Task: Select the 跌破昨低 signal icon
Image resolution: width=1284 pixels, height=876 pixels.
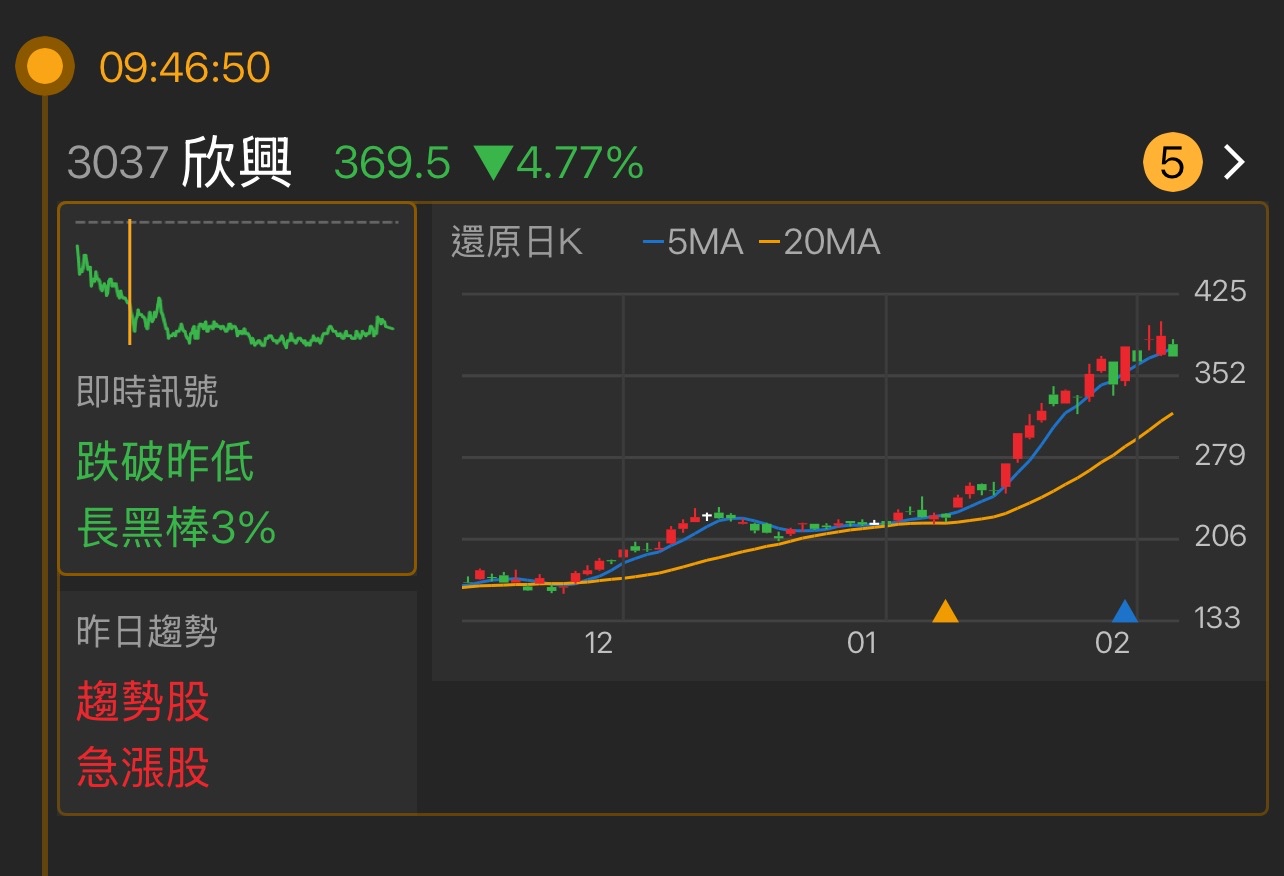Action: 164,461
